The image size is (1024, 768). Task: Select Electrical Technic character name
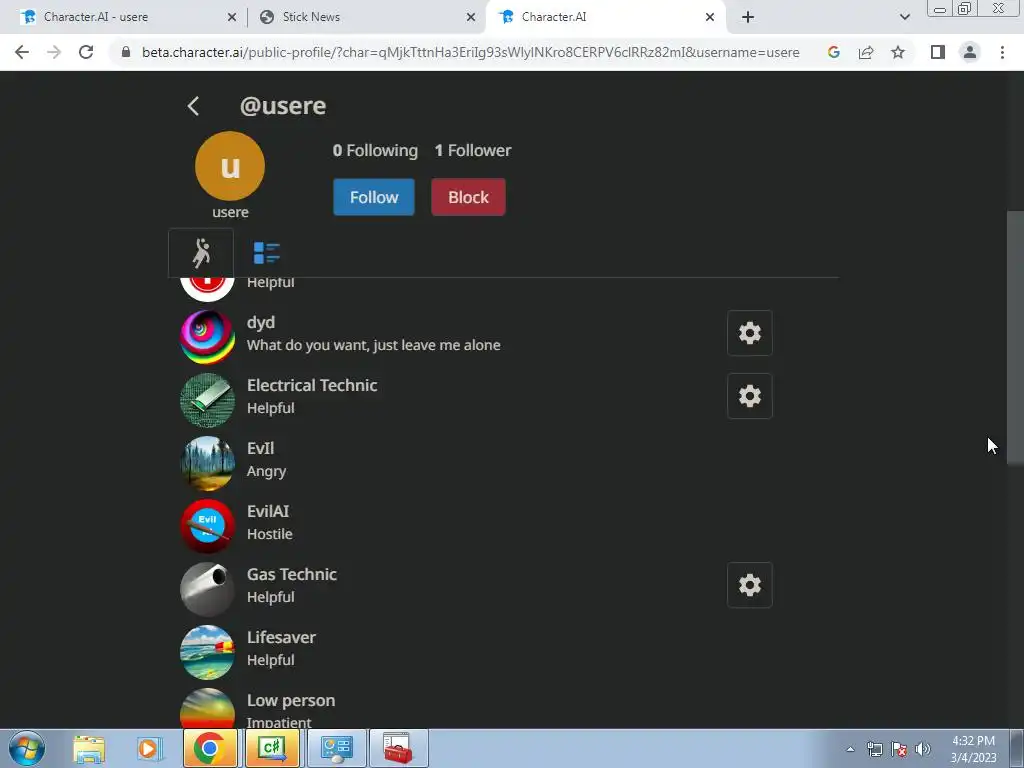pyautogui.click(x=312, y=385)
